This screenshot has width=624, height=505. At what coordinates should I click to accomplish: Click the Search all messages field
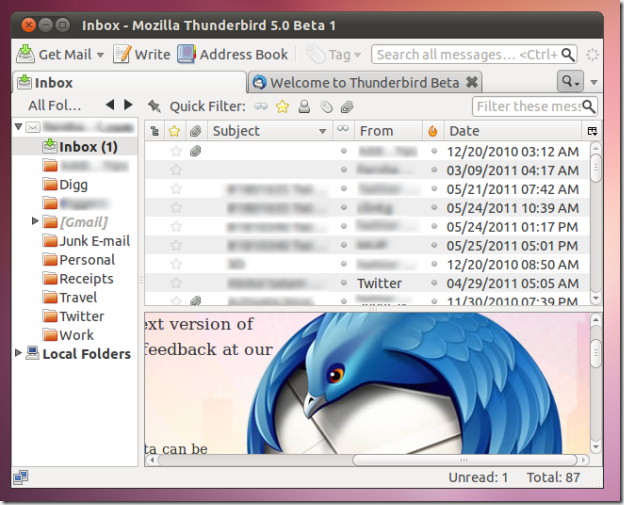tap(466, 54)
